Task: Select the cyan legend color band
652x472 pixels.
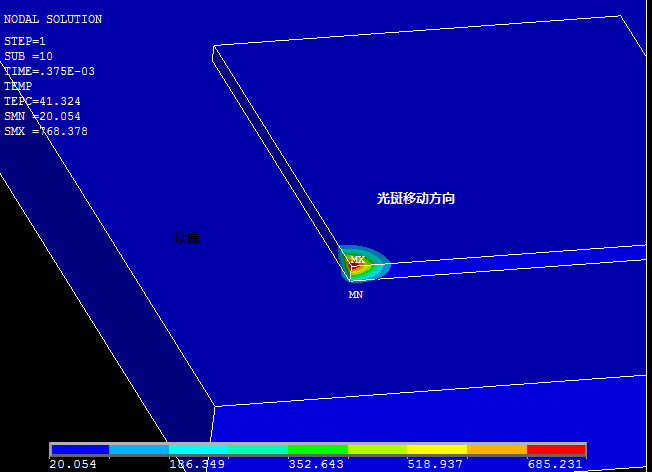Action: (x=199, y=450)
